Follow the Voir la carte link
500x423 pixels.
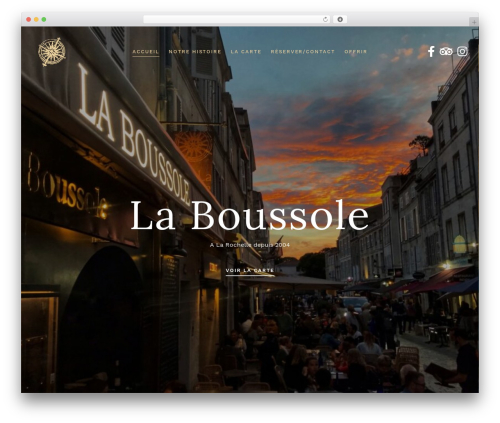click(x=250, y=270)
